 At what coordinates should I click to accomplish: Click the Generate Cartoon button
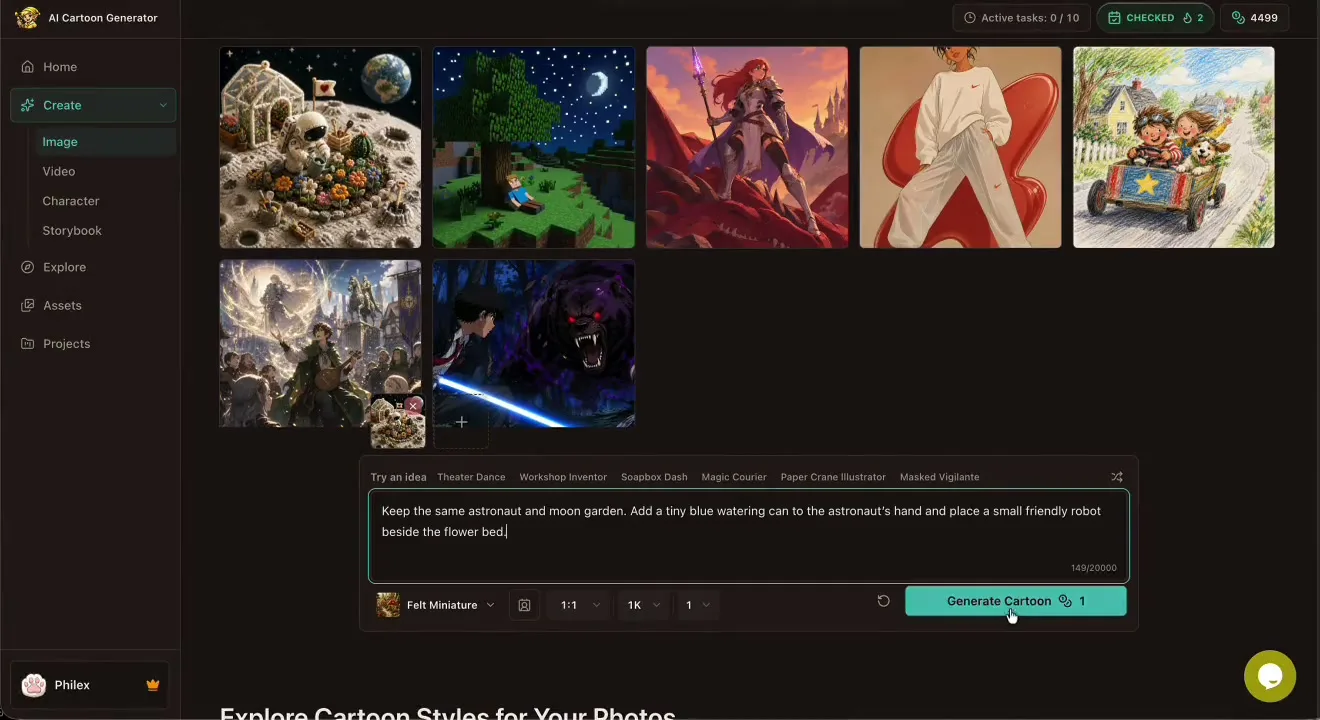tap(1015, 601)
